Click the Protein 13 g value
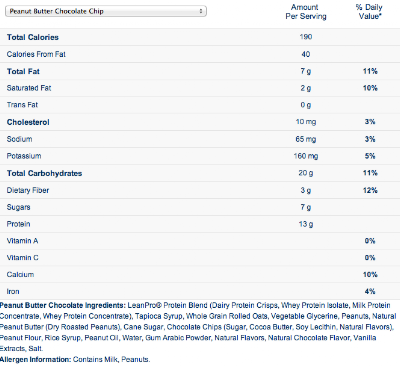 tap(306, 224)
